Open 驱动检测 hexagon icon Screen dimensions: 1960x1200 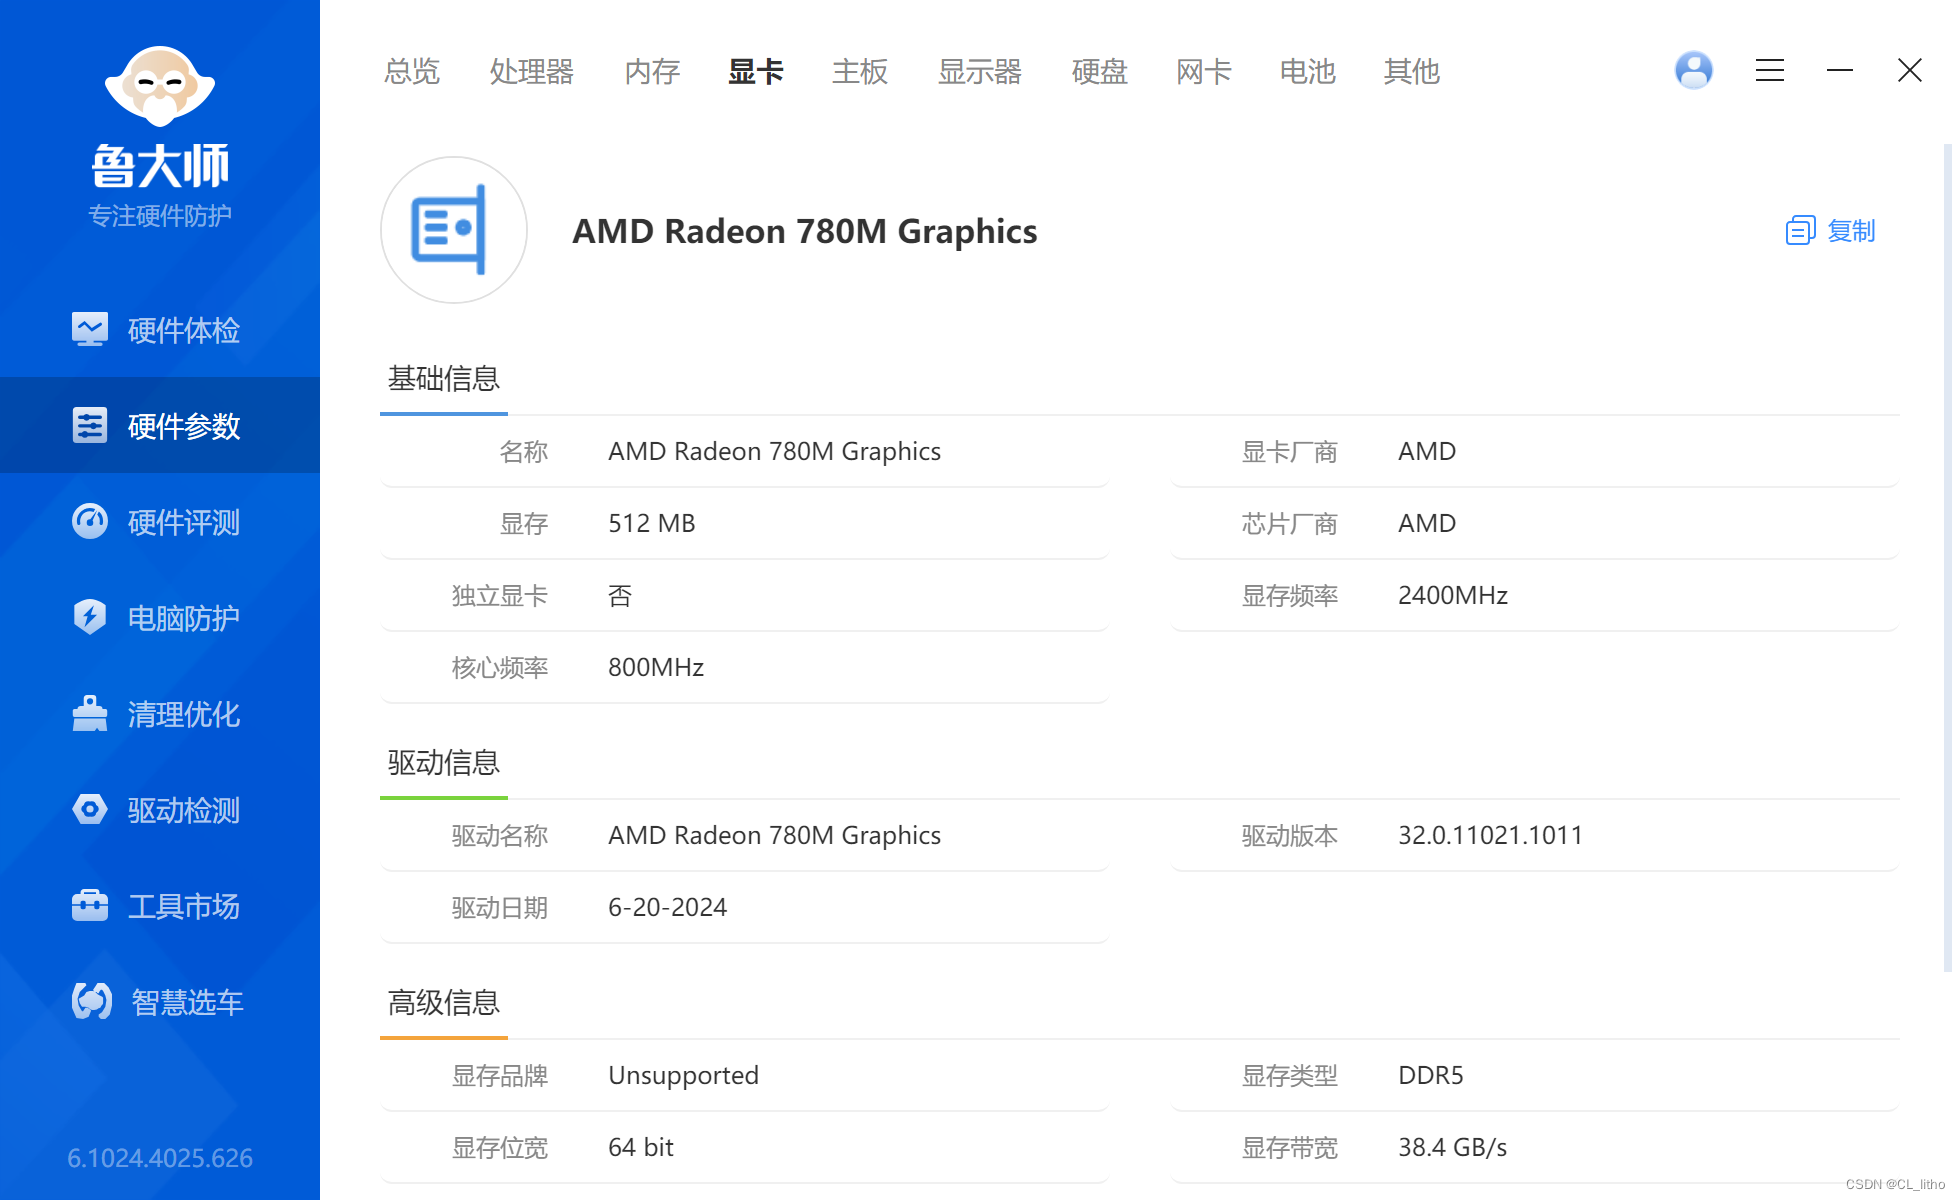point(90,810)
